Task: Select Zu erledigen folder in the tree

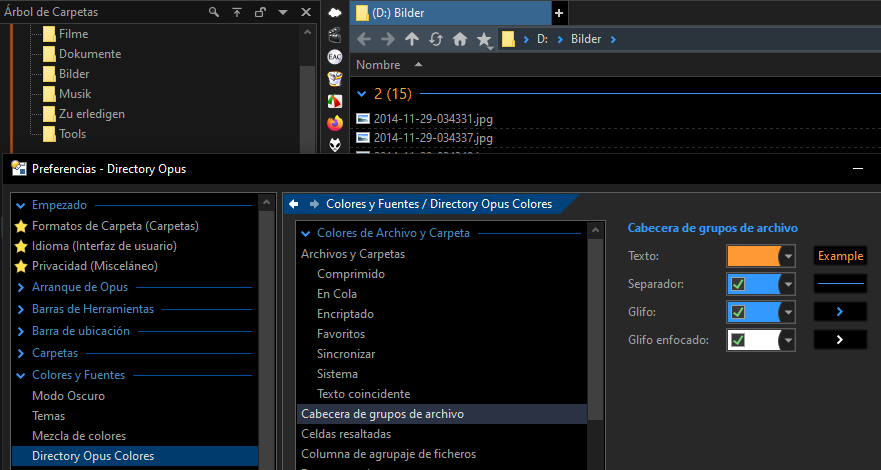Action: point(92,113)
